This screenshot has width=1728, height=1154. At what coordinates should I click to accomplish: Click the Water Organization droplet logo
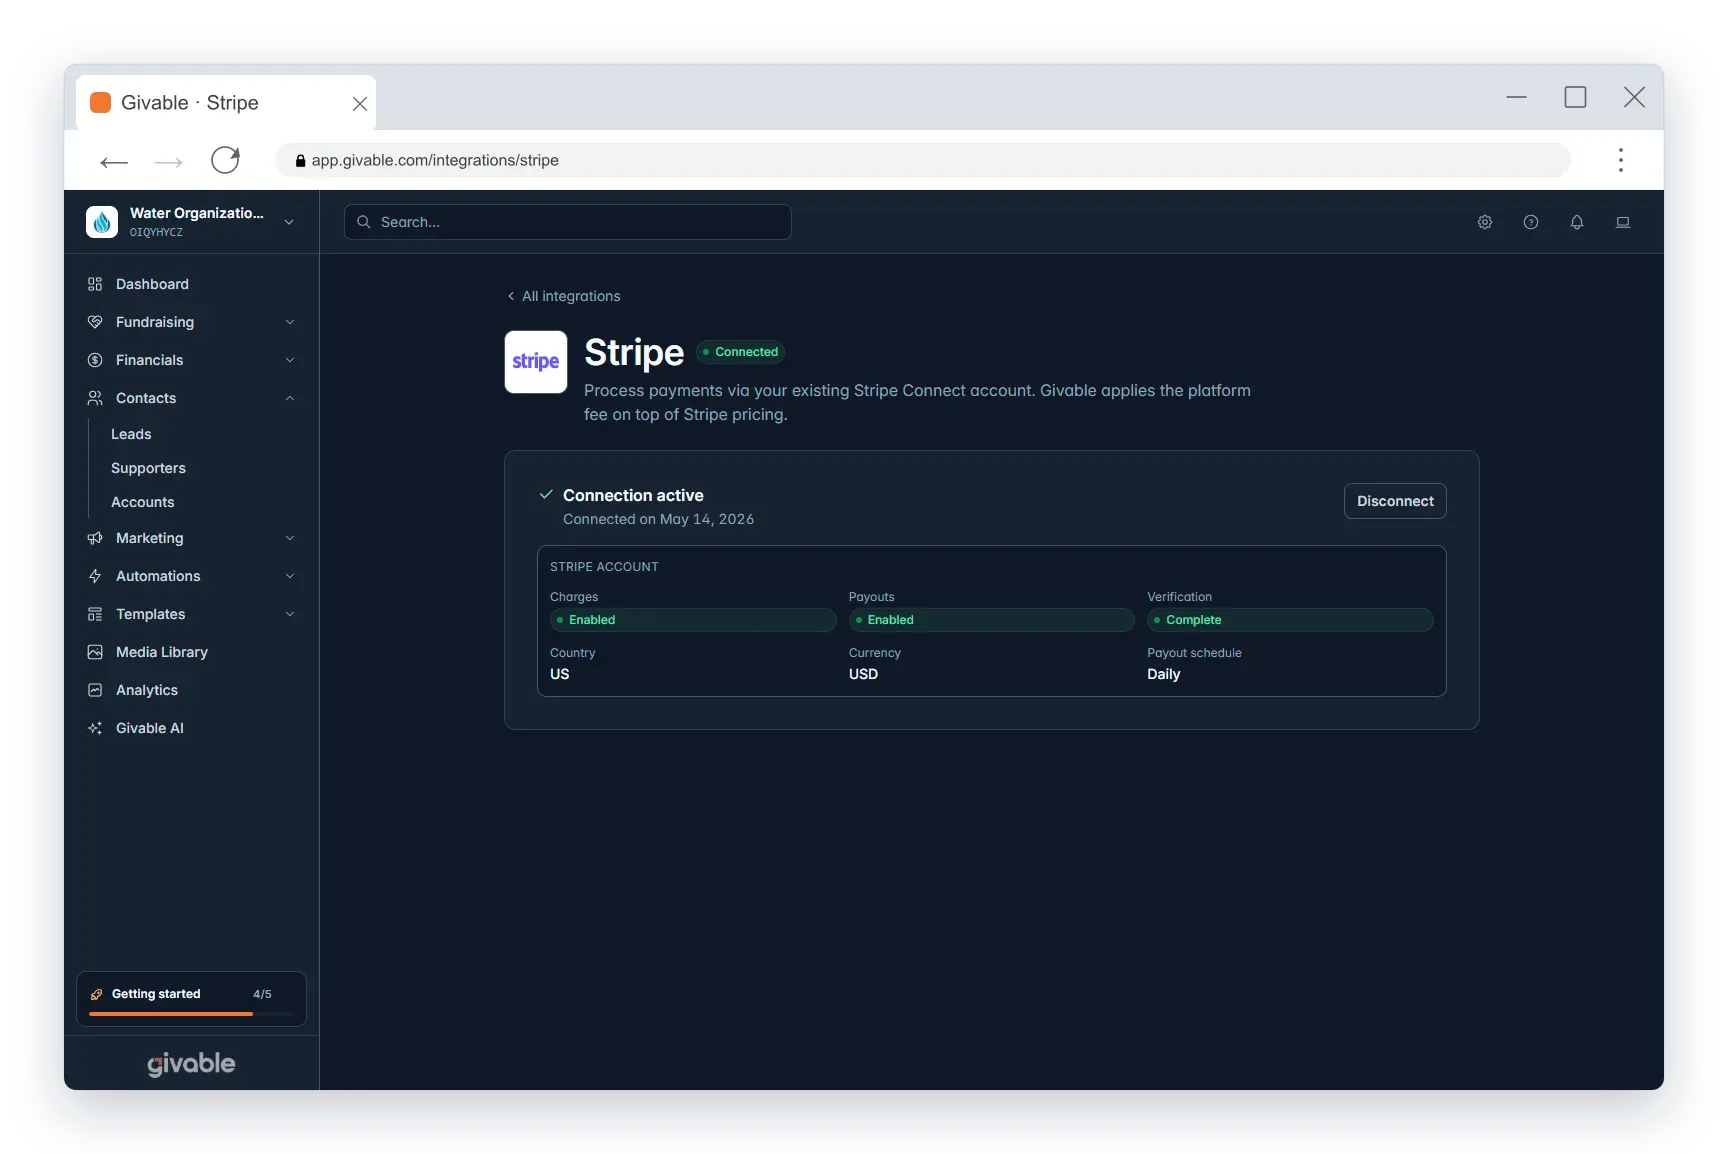tap(102, 222)
